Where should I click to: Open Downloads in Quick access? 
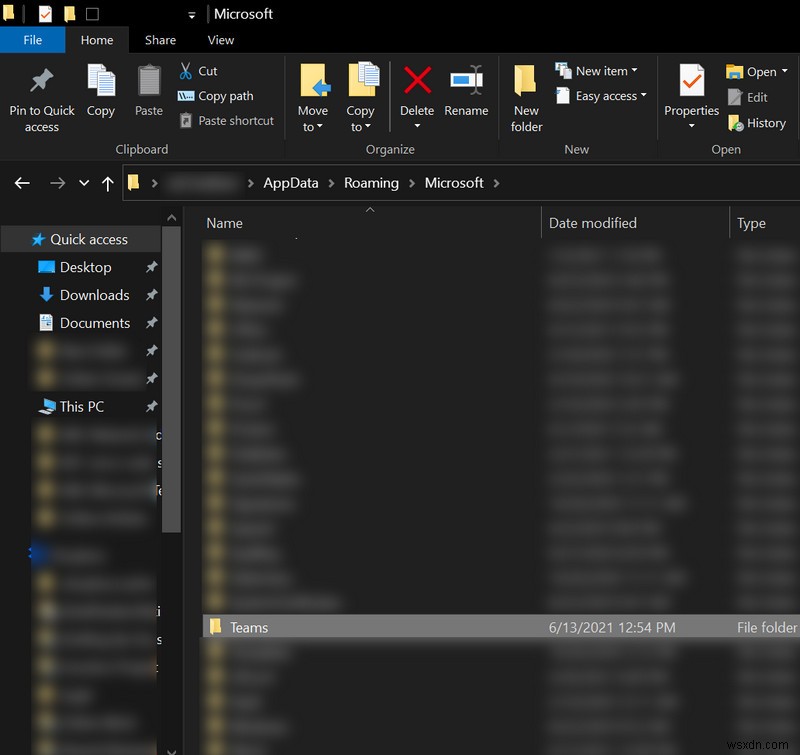point(94,295)
